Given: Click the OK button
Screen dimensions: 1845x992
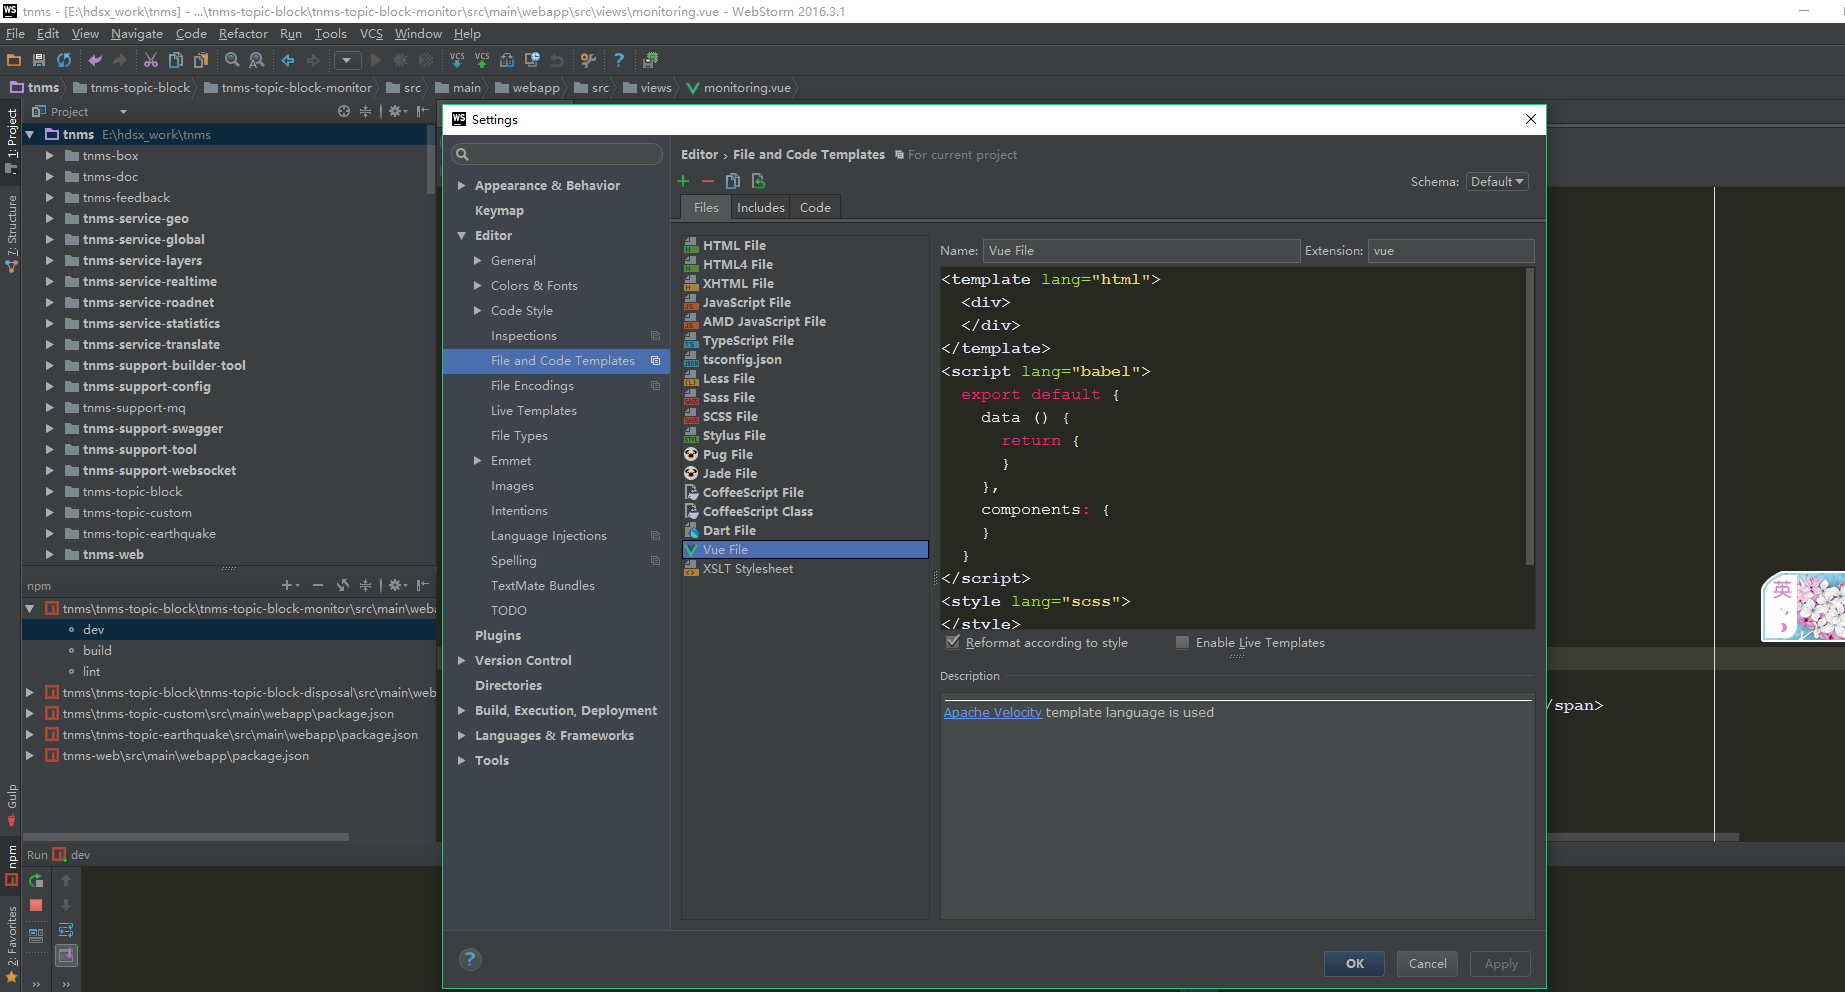Looking at the screenshot, I should 1355,963.
